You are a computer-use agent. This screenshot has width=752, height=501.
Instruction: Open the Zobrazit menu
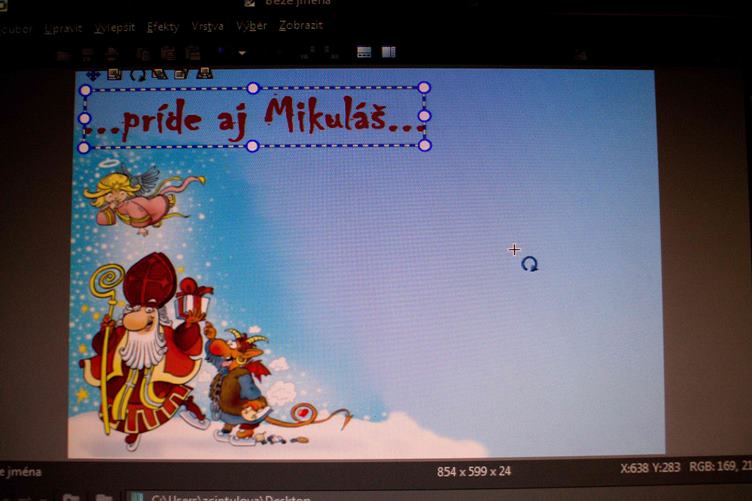pyautogui.click(x=301, y=25)
